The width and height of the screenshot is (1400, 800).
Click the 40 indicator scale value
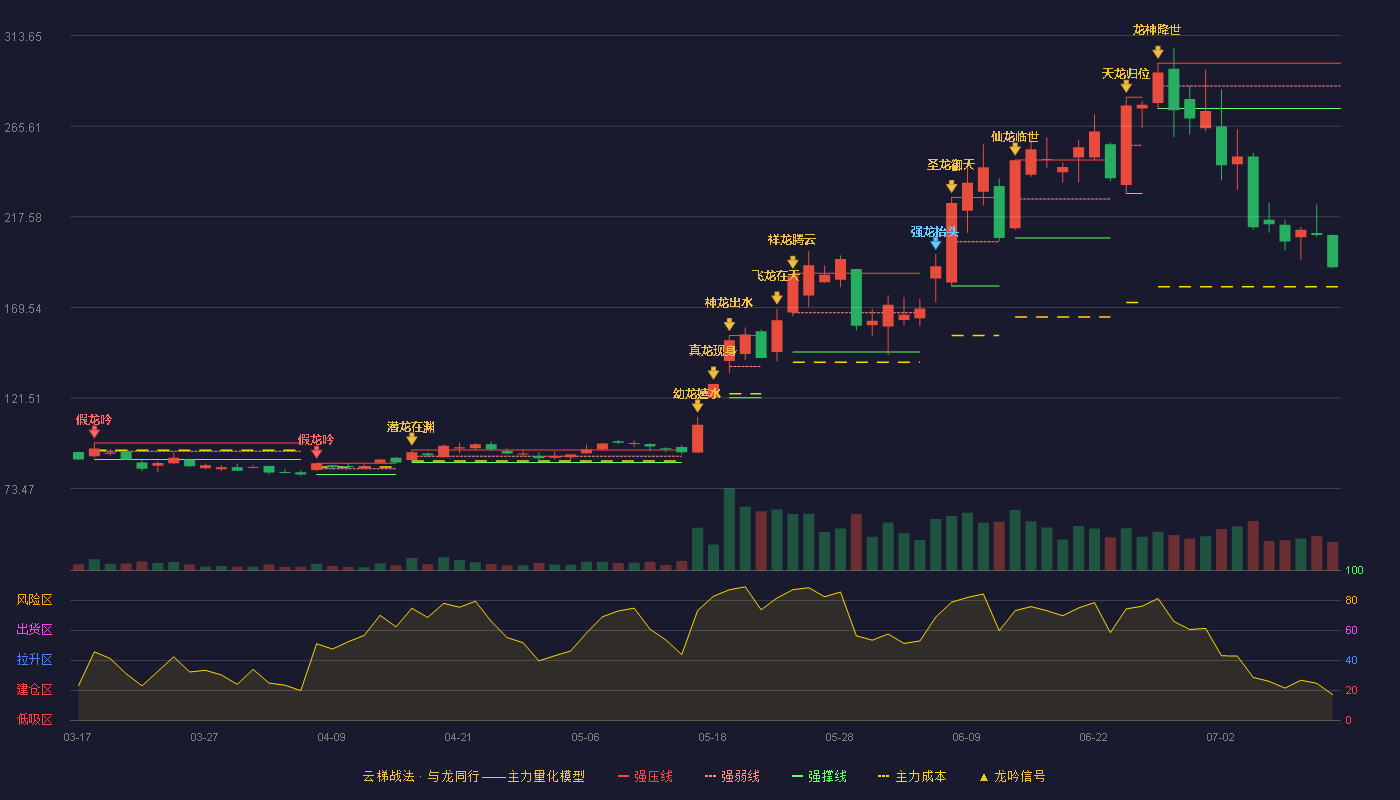pos(1351,661)
